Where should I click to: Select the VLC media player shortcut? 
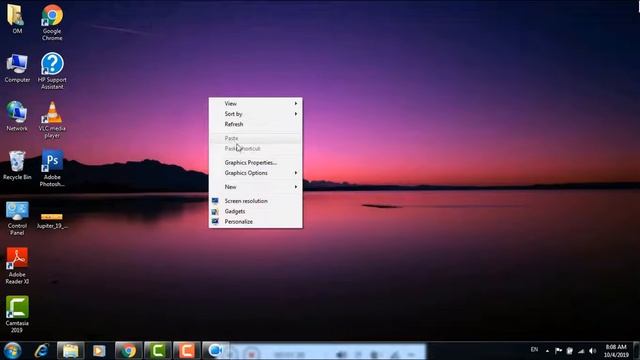[52, 120]
